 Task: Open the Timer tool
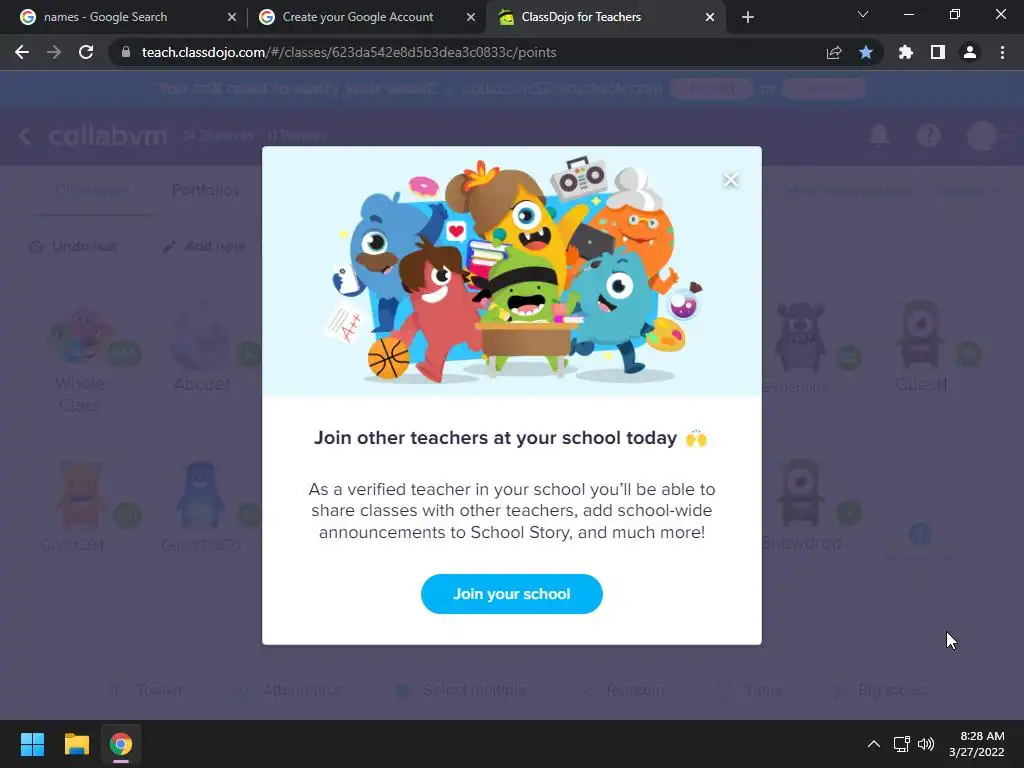pos(749,690)
